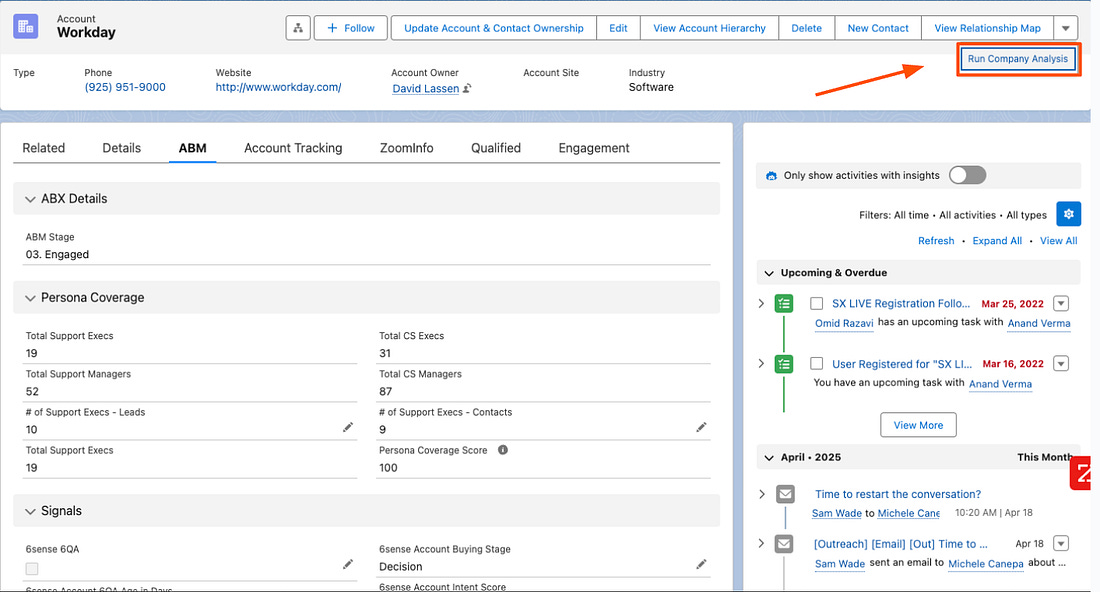Open the User Registered task action menu
The height and width of the screenshot is (592, 1100).
tap(1061, 363)
